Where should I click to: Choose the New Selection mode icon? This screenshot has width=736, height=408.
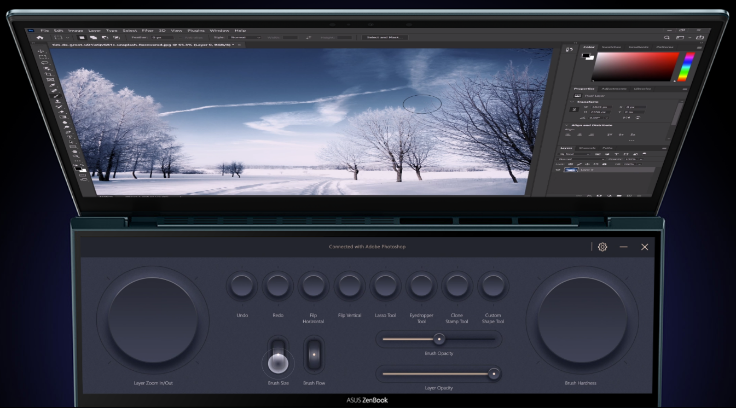pyautogui.click(x=82, y=37)
